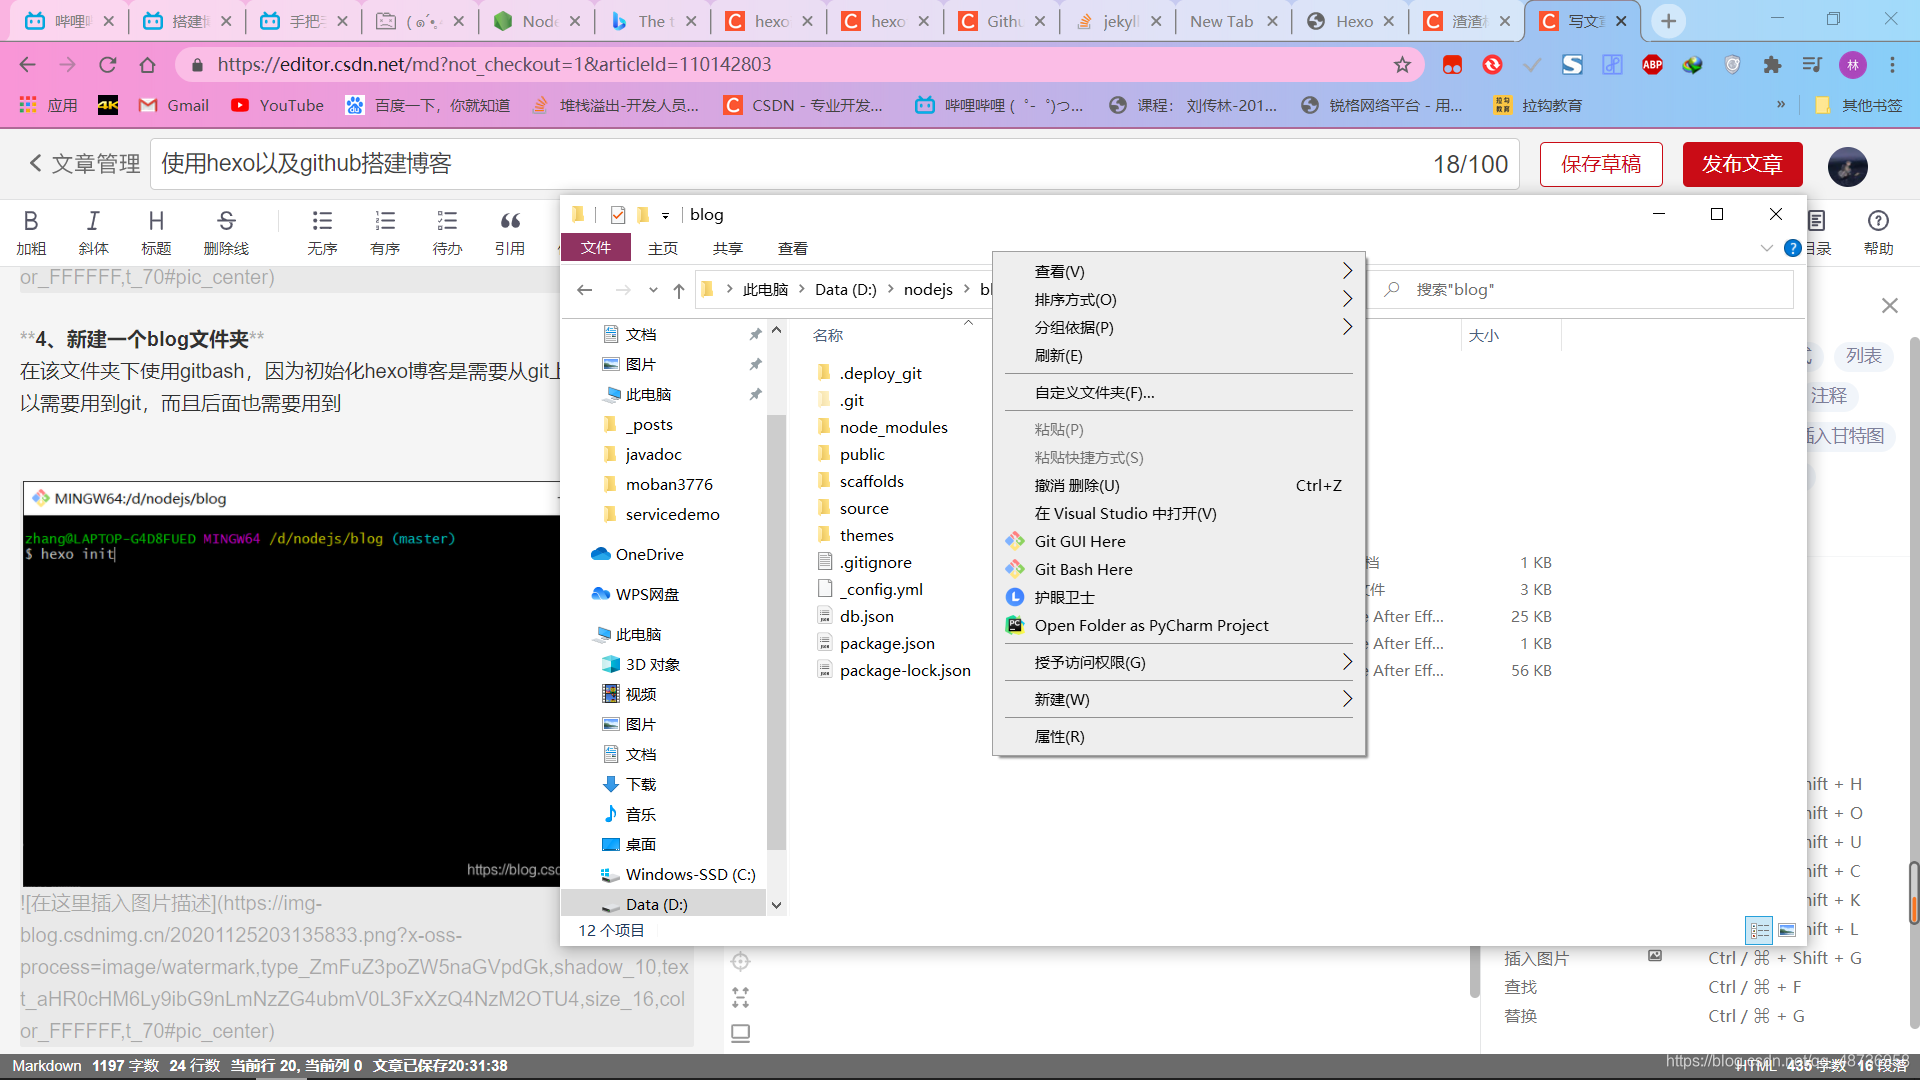Screen dimensions: 1920x1080
Task: Go up one folder in Explorer
Action: coord(679,290)
